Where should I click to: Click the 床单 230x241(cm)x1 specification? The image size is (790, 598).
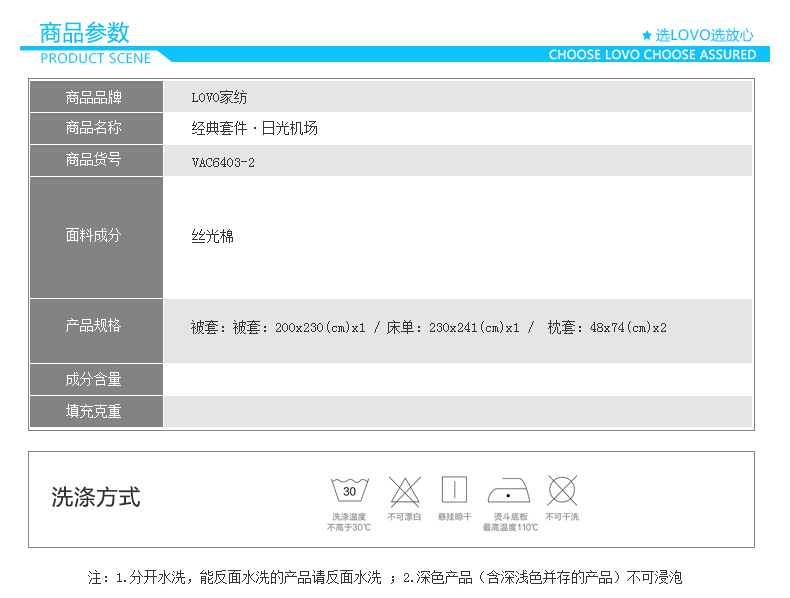coord(453,327)
